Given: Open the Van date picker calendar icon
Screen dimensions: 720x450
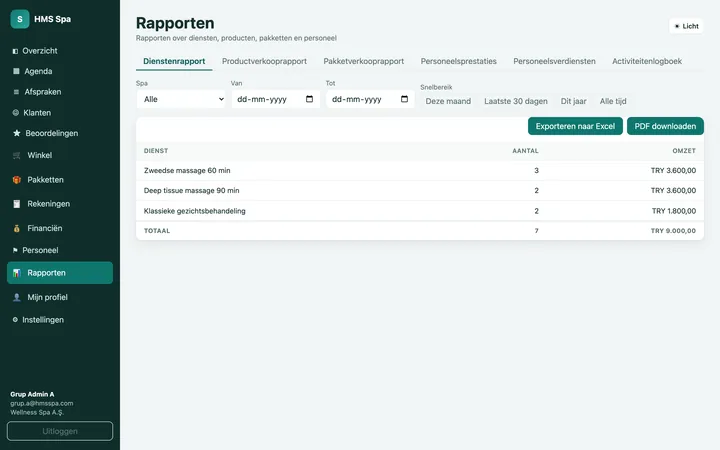Looking at the screenshot, I should [309, 99].
